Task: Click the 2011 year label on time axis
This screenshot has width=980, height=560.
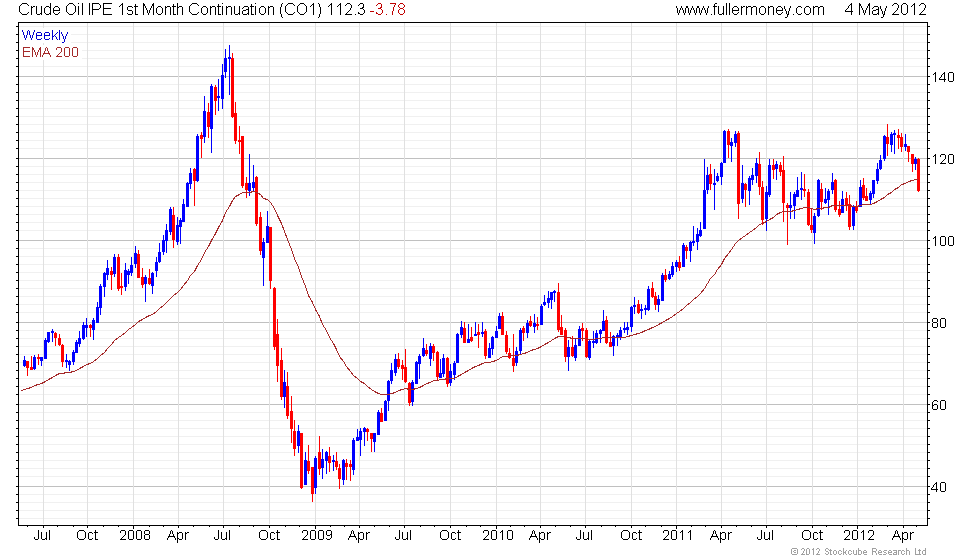Action: click(678, 536)
